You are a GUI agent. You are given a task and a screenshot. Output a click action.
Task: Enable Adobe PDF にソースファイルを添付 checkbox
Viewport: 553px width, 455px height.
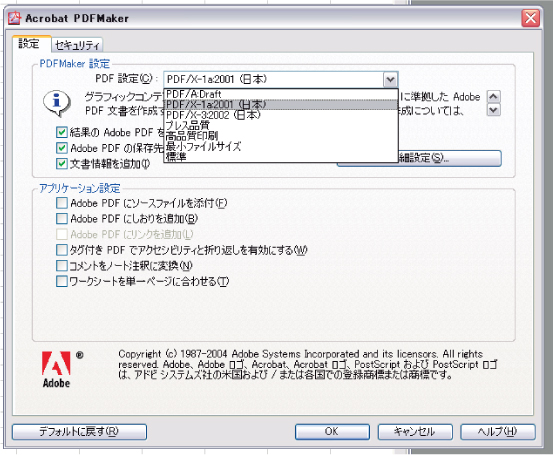(62, 203)
